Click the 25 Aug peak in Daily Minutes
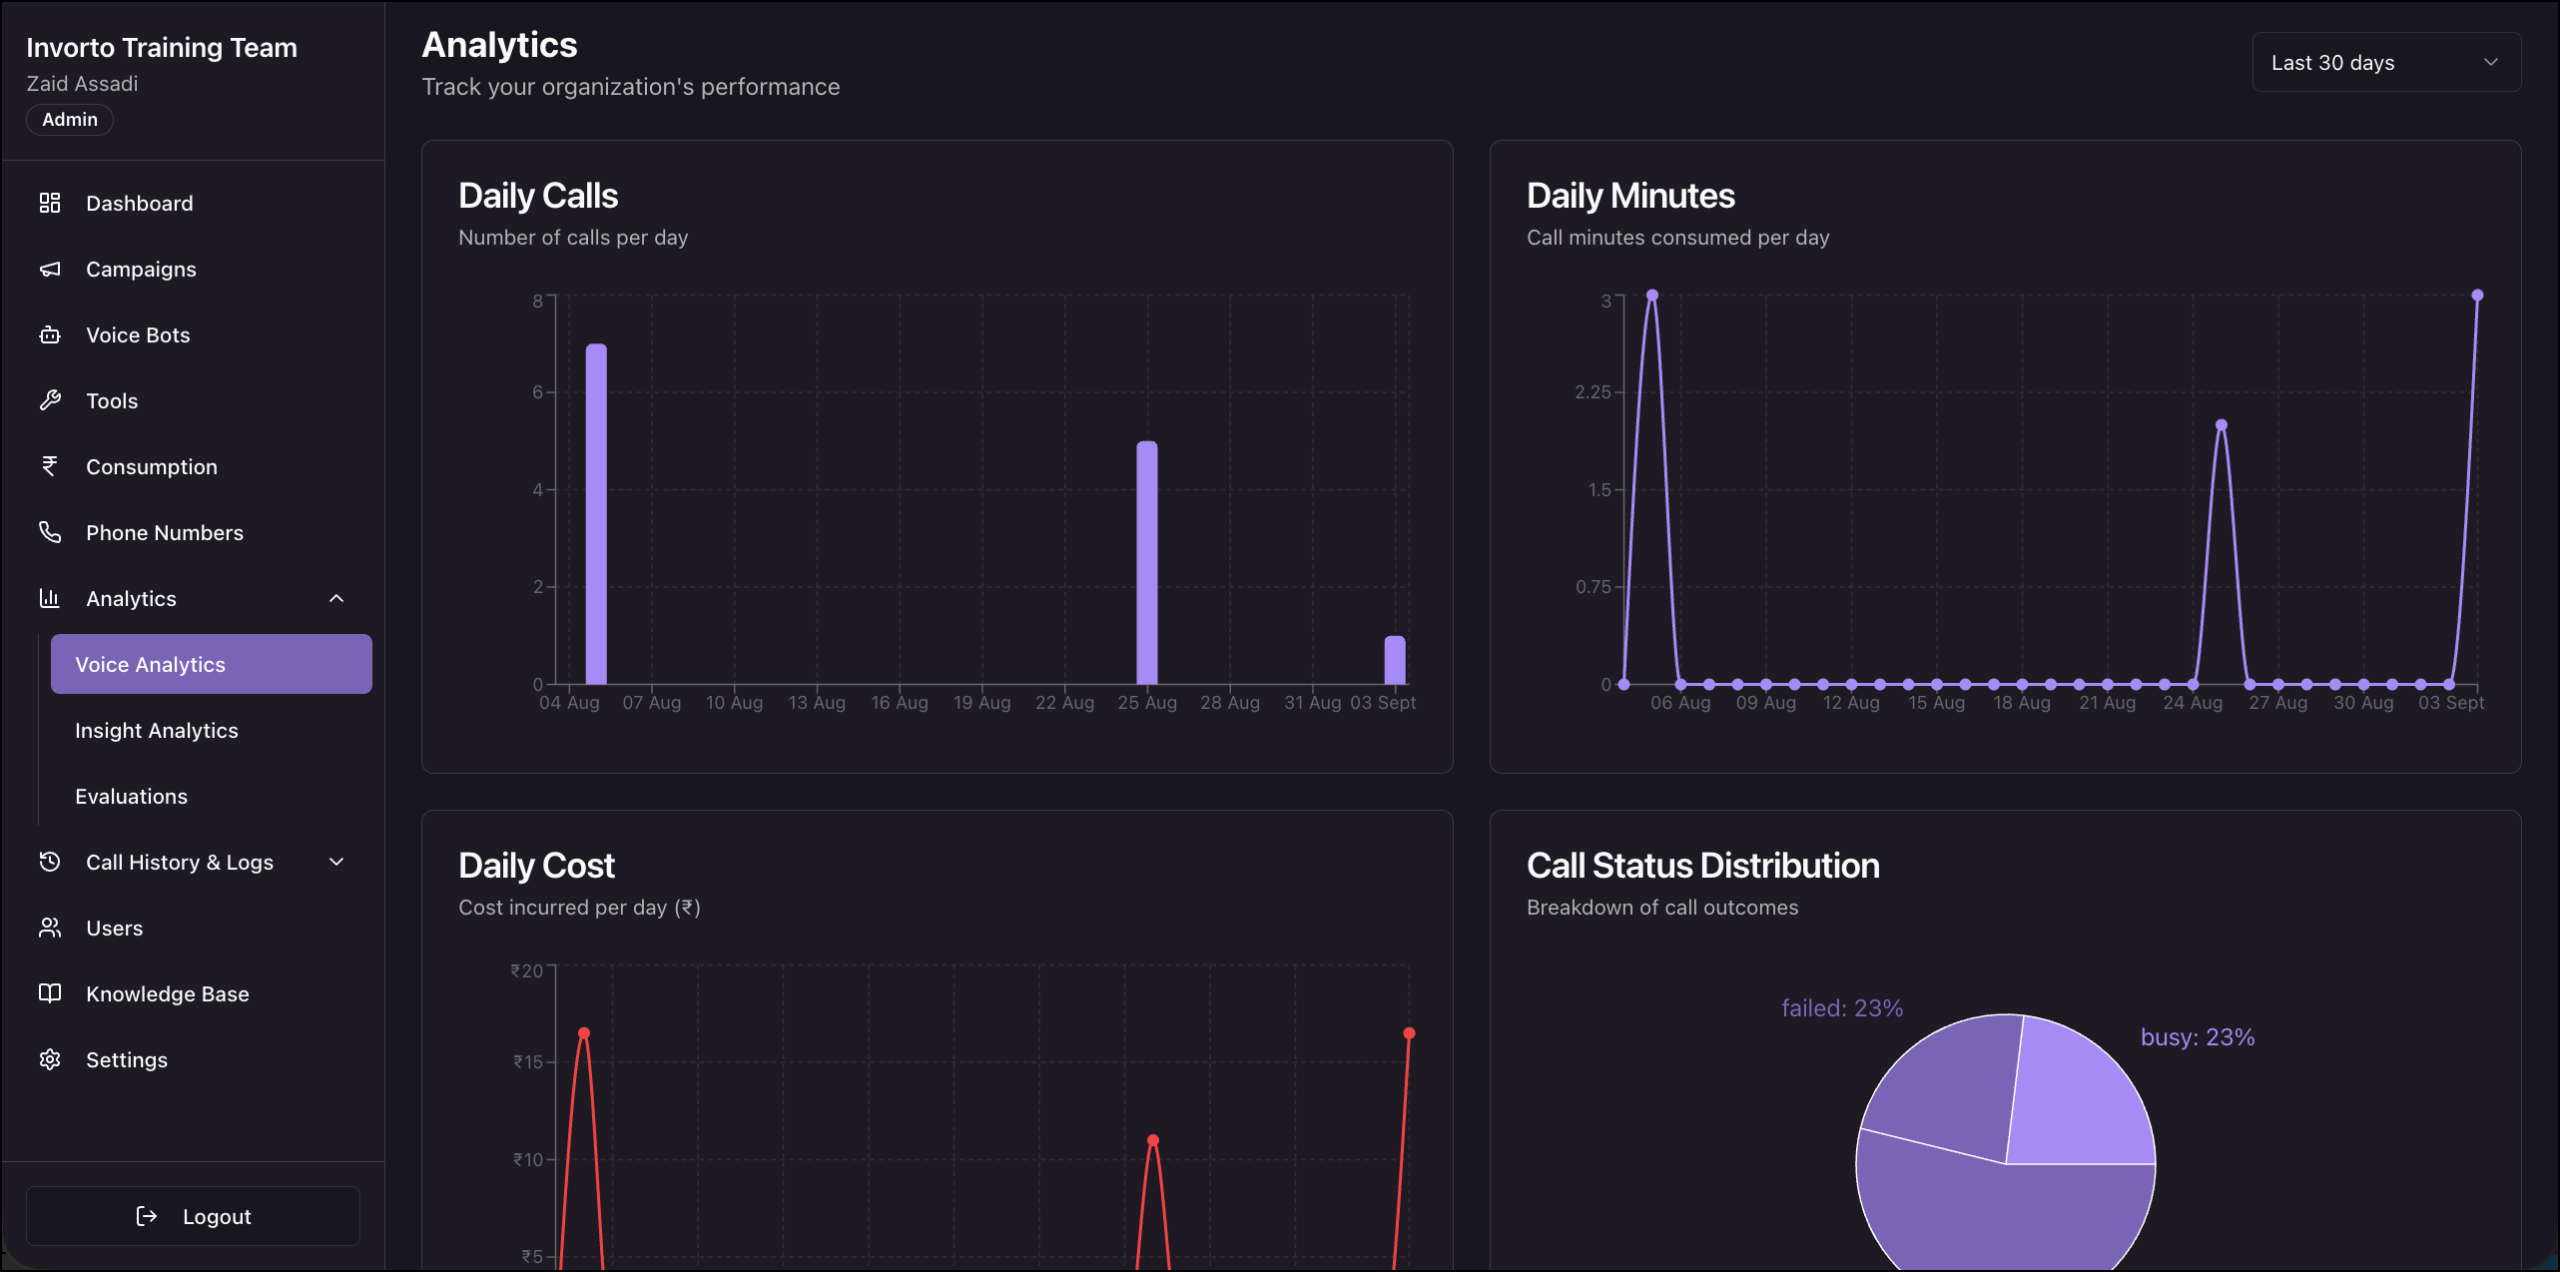 pos(2221,425)
